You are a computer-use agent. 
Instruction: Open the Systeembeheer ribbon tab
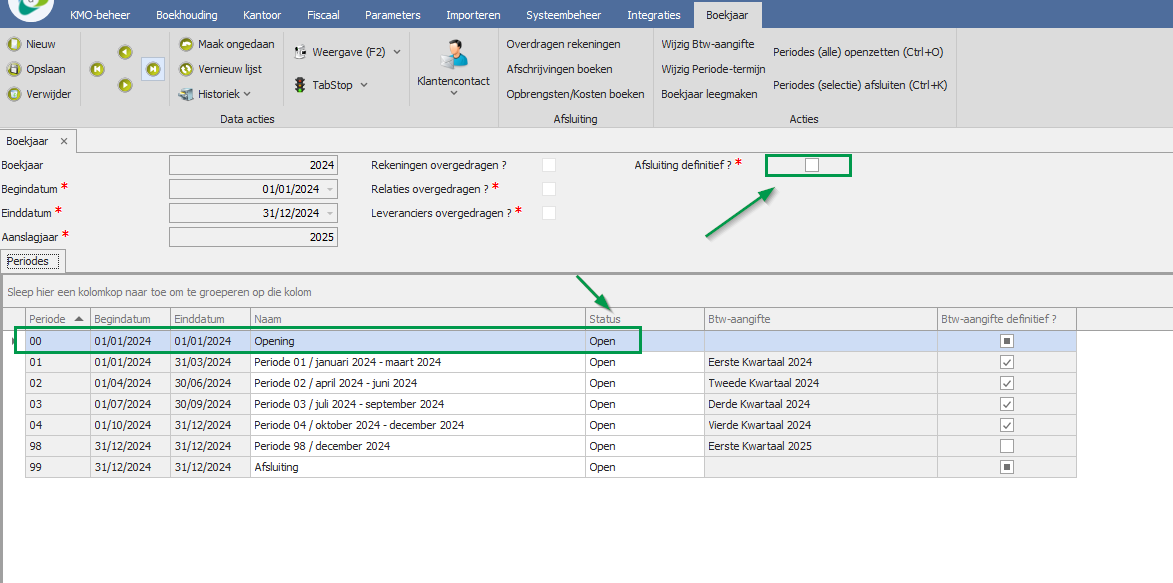[x=564, y=15]
